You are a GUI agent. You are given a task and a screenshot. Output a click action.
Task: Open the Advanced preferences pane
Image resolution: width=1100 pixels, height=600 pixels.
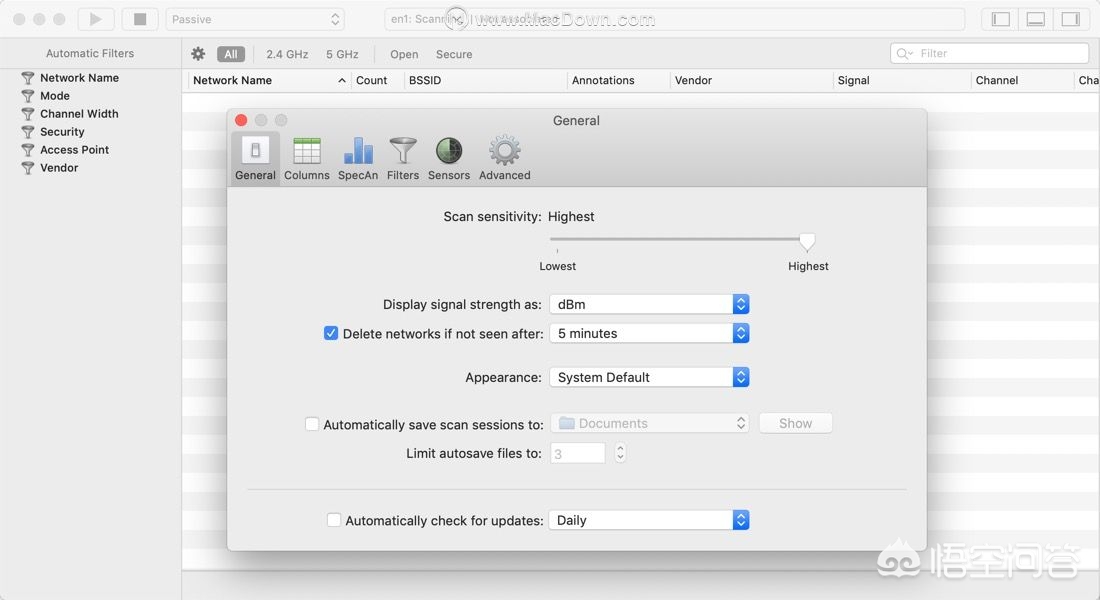pyautogui.click(x=504, y=159)
